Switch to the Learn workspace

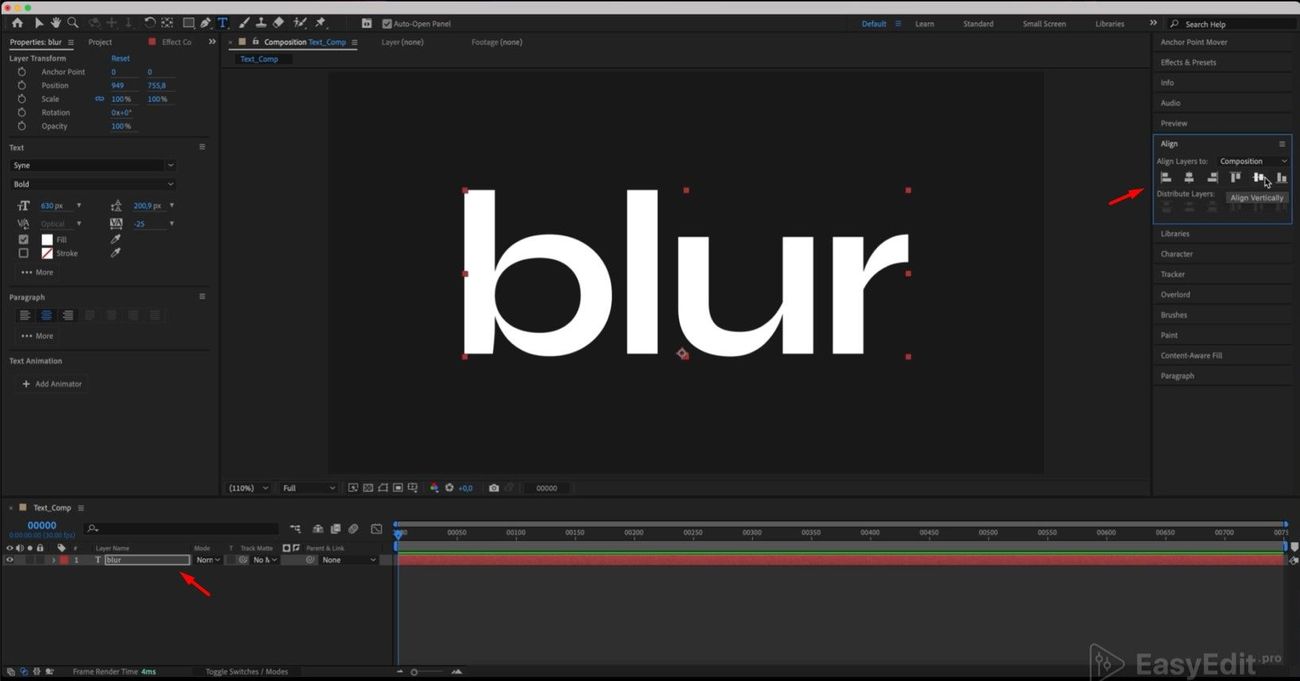click(x=924, y=24)
